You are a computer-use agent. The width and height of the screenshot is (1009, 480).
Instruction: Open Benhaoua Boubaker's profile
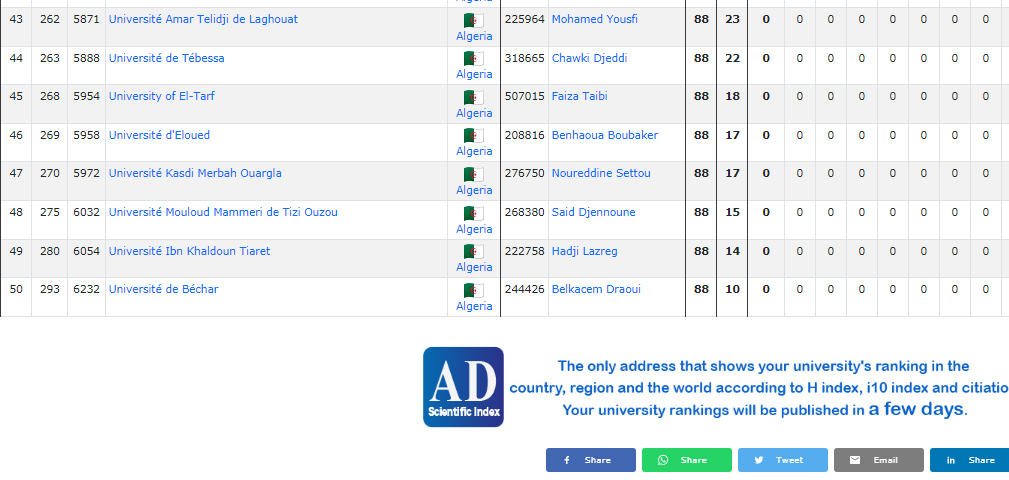coord(604,135)
